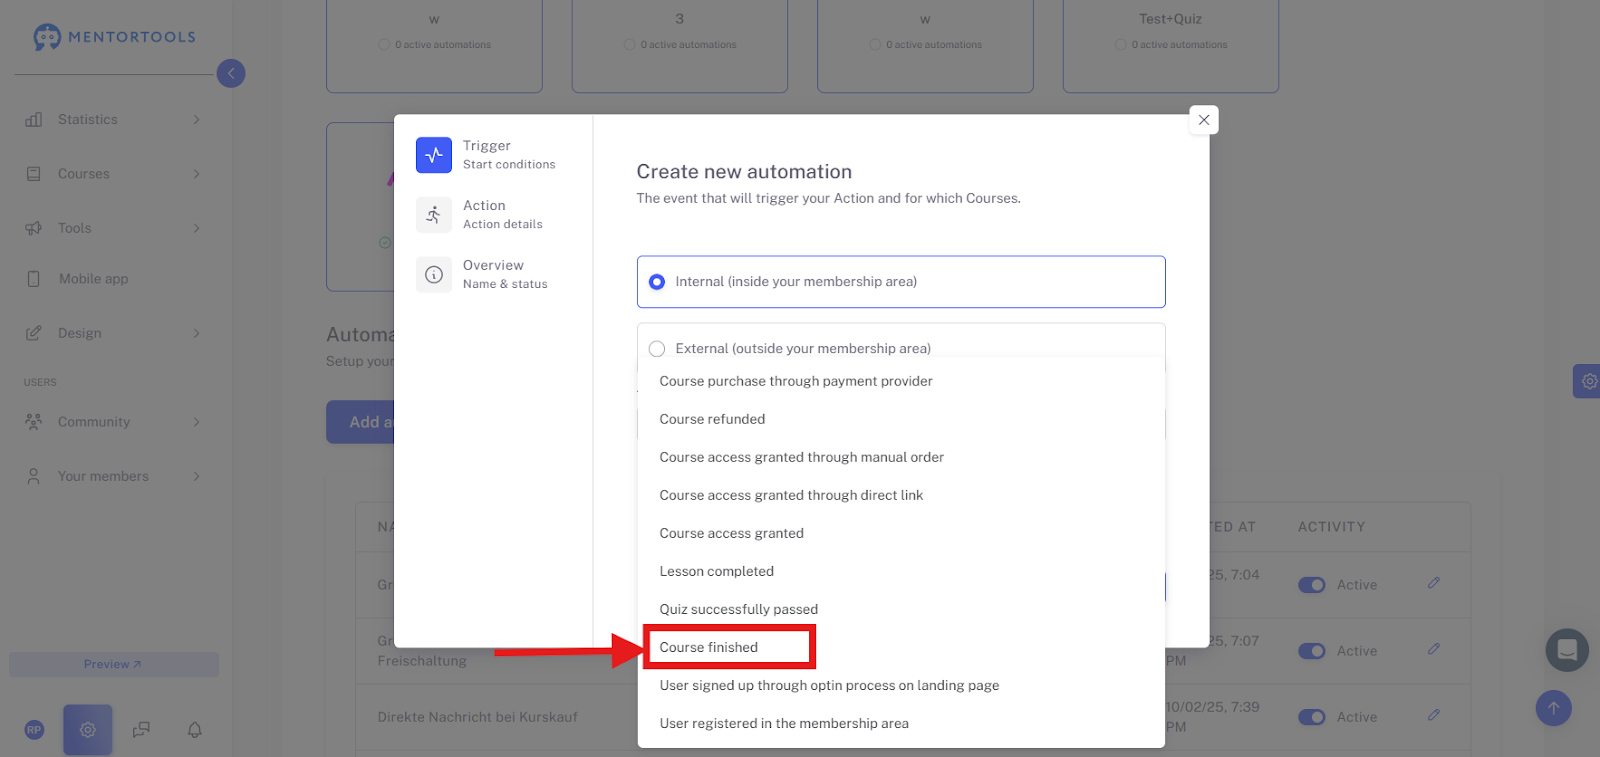Viewport: 1600px width, 757px height.
Task: Choose Course purchase through payment provider
Action: pos(901,381)
